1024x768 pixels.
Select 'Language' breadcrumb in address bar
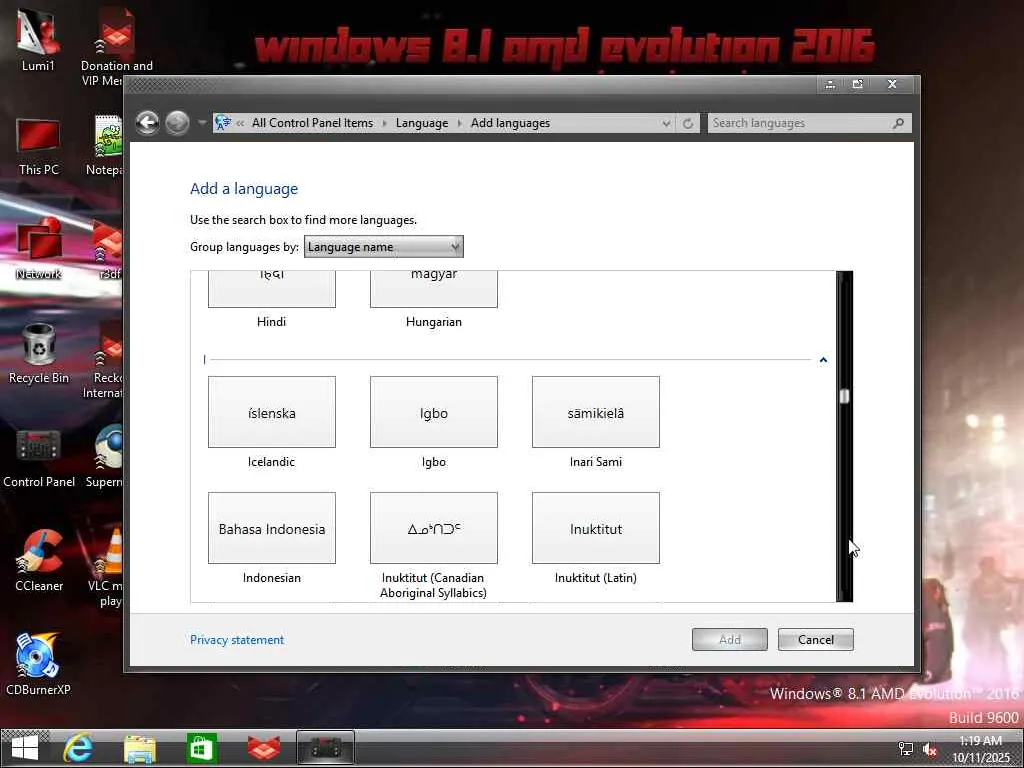pyautogui.click(x=422, y=123)
